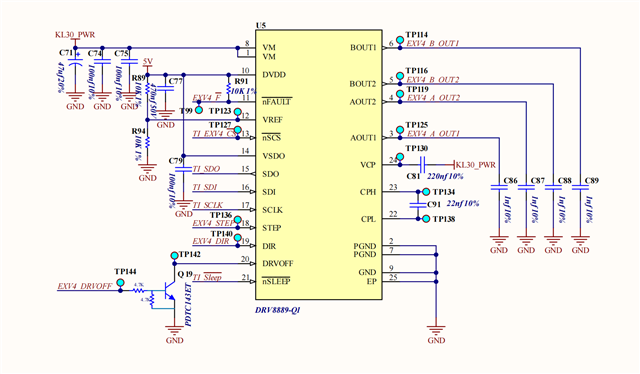This screenshot has height=374, width=640.
Task: Click the TP119 test point circle
Action: [x=400, y=94]
